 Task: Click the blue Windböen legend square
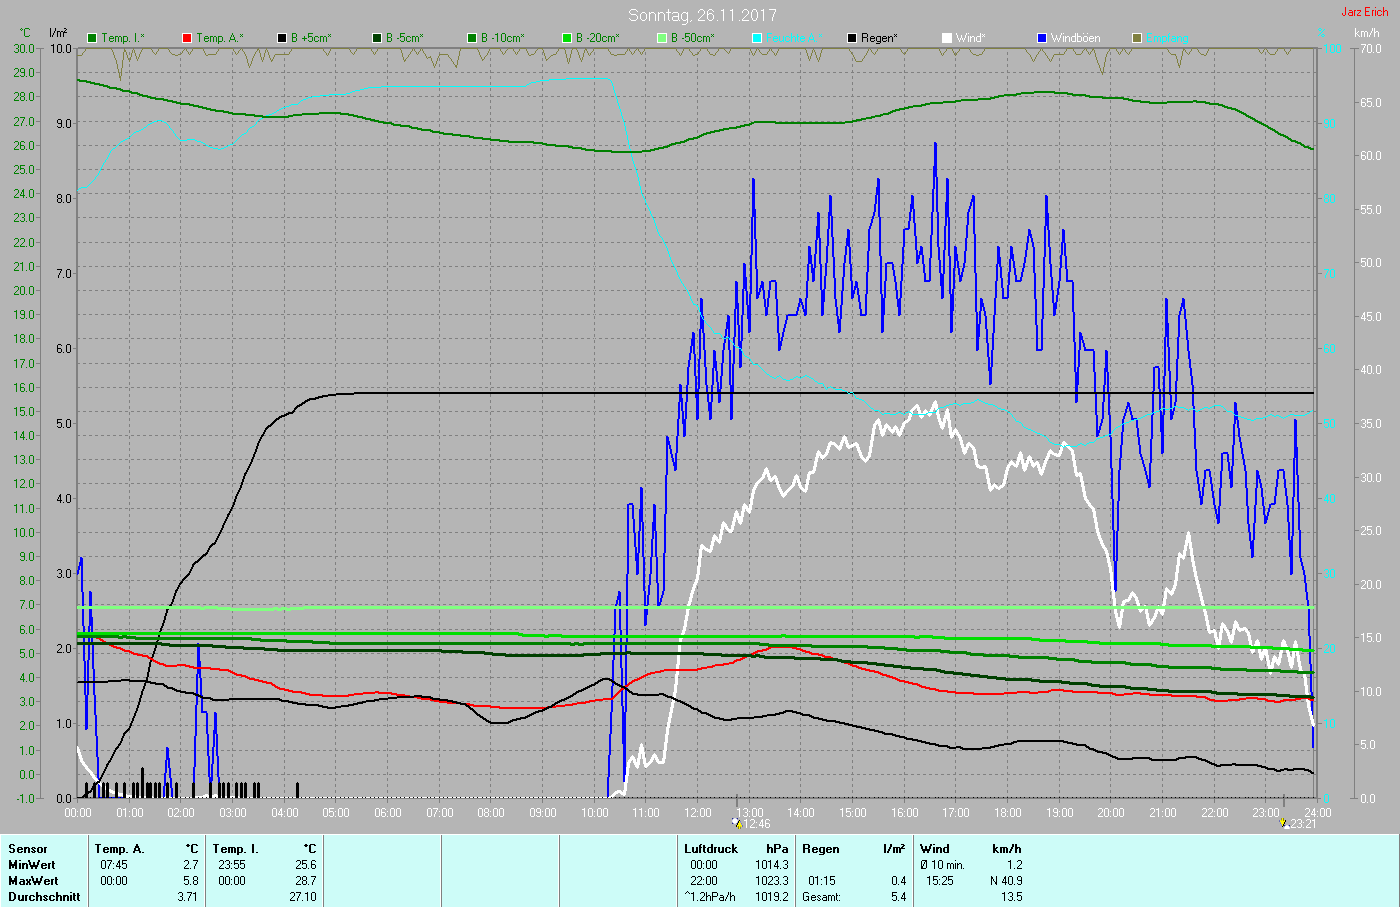click(x=1042, y=38)
